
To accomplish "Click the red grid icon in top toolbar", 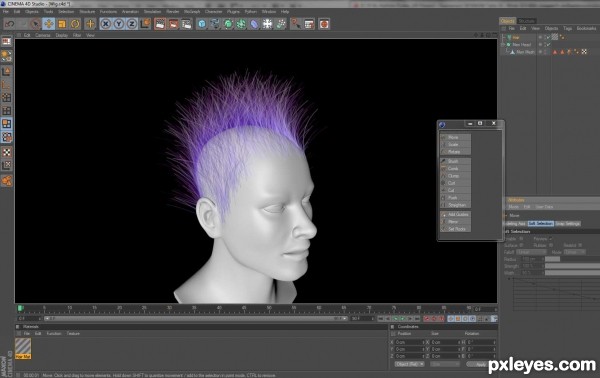I will (x=309, y=24).
